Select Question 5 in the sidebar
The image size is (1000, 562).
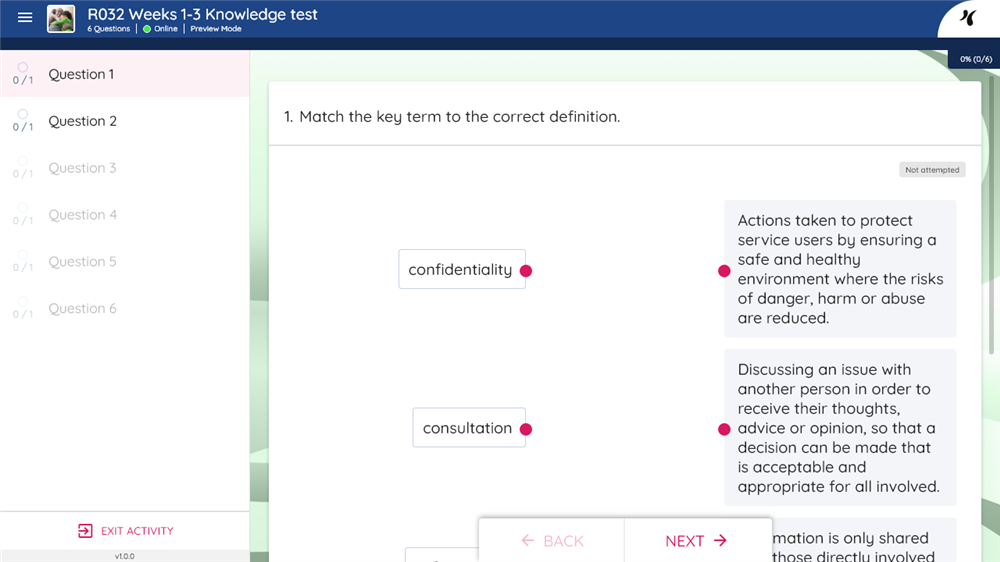point(124,262)
